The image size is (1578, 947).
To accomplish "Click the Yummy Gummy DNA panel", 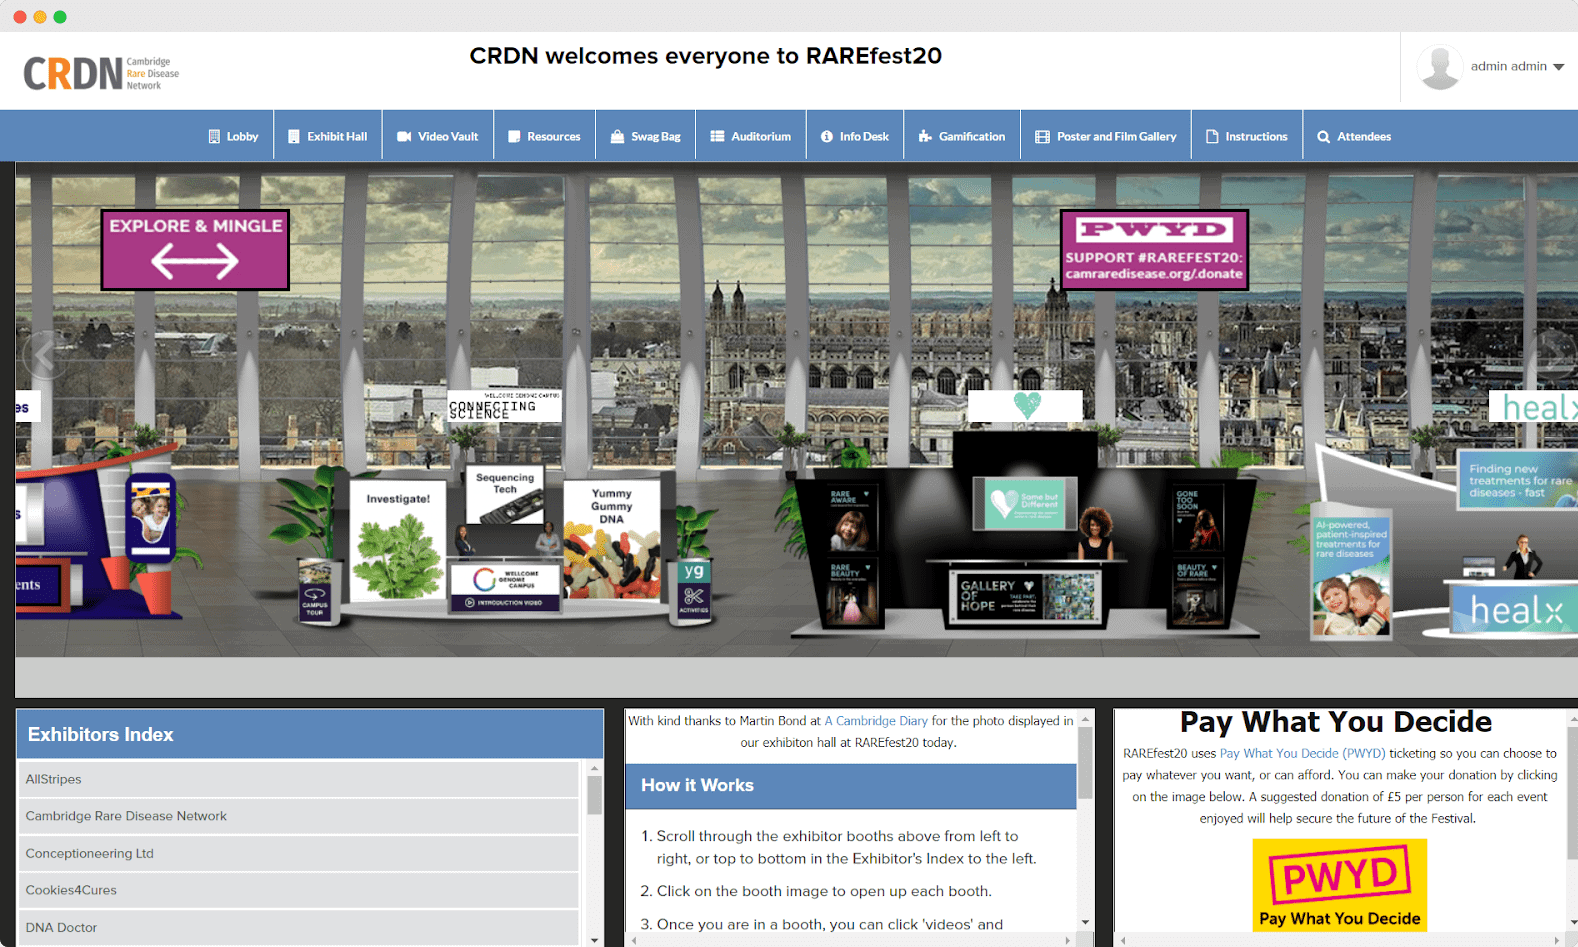I will pos(611,540).
